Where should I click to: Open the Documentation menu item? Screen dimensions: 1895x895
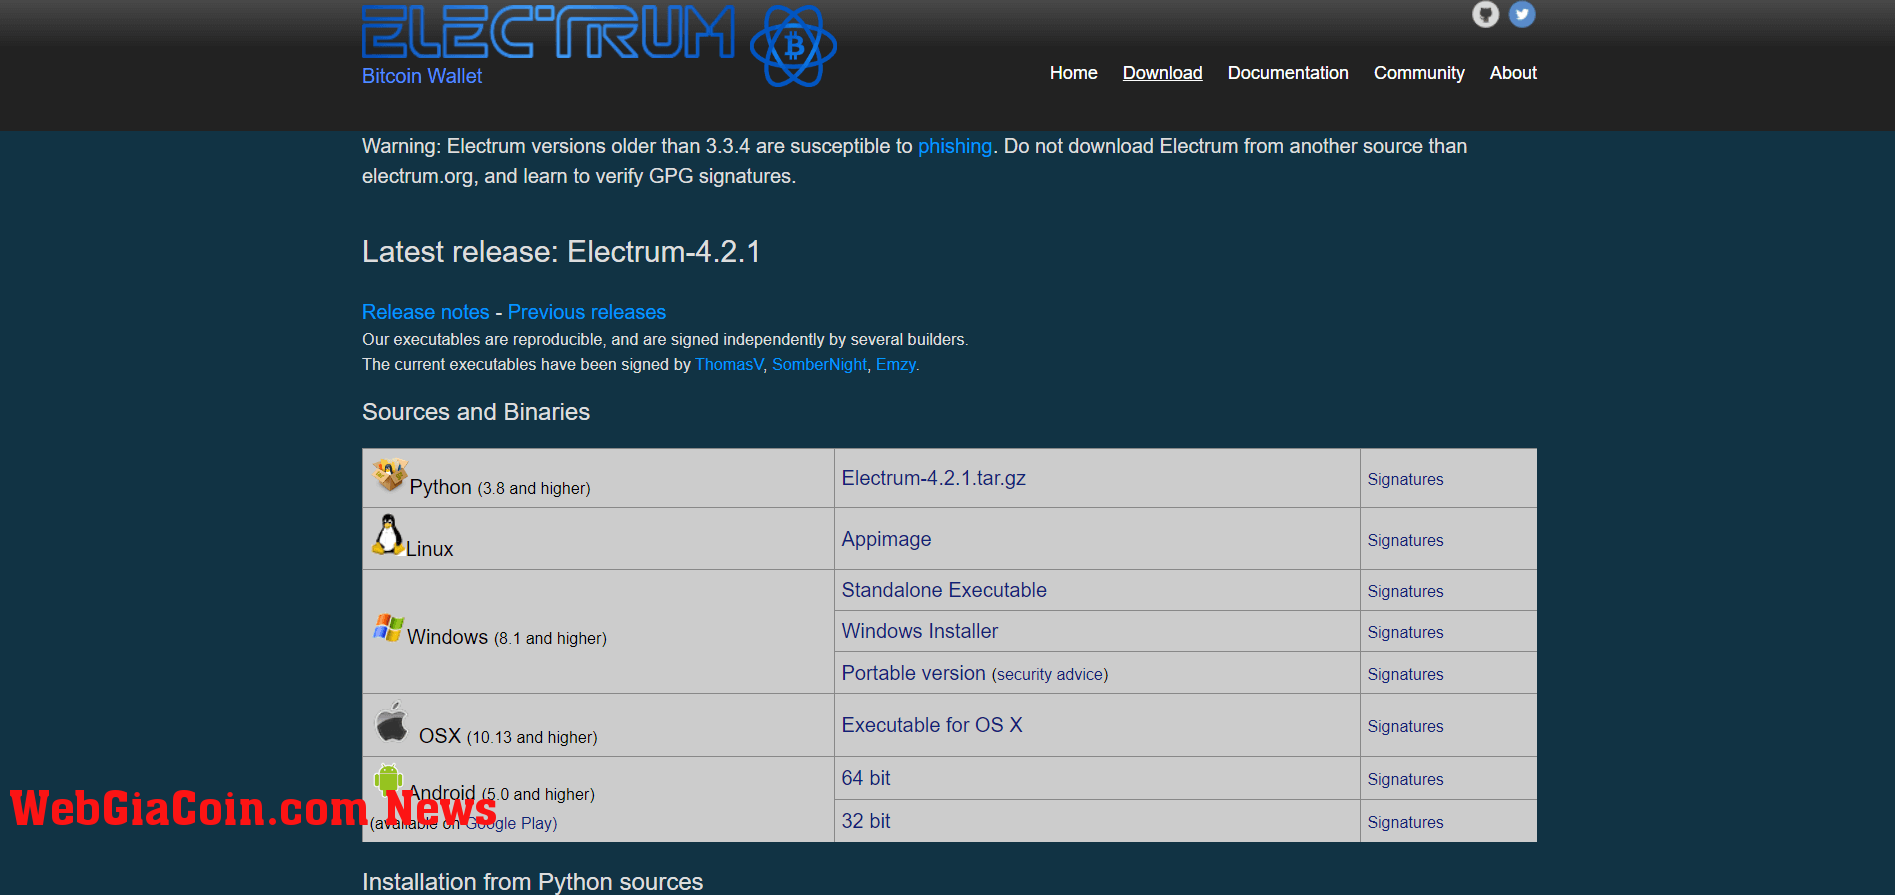(1288, 73)
